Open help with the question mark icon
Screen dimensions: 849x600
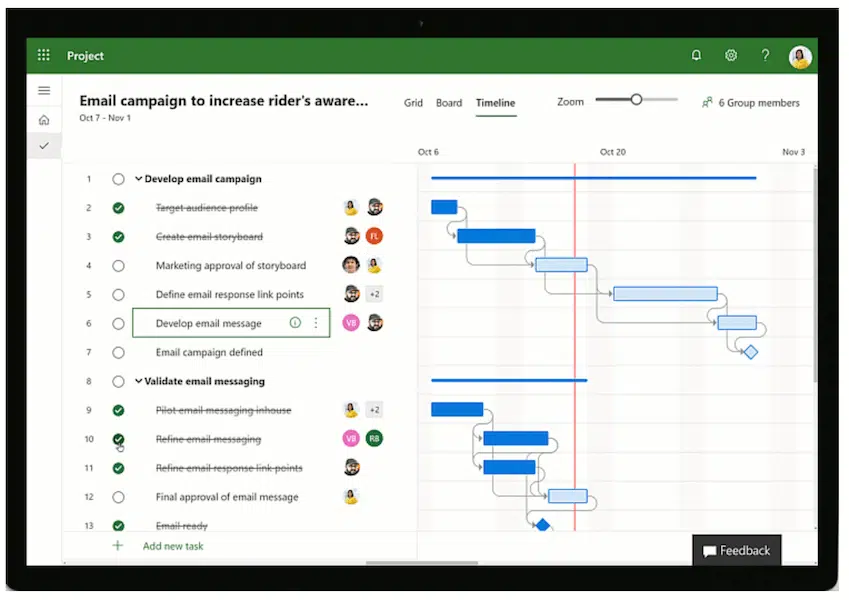click(765, 55)
